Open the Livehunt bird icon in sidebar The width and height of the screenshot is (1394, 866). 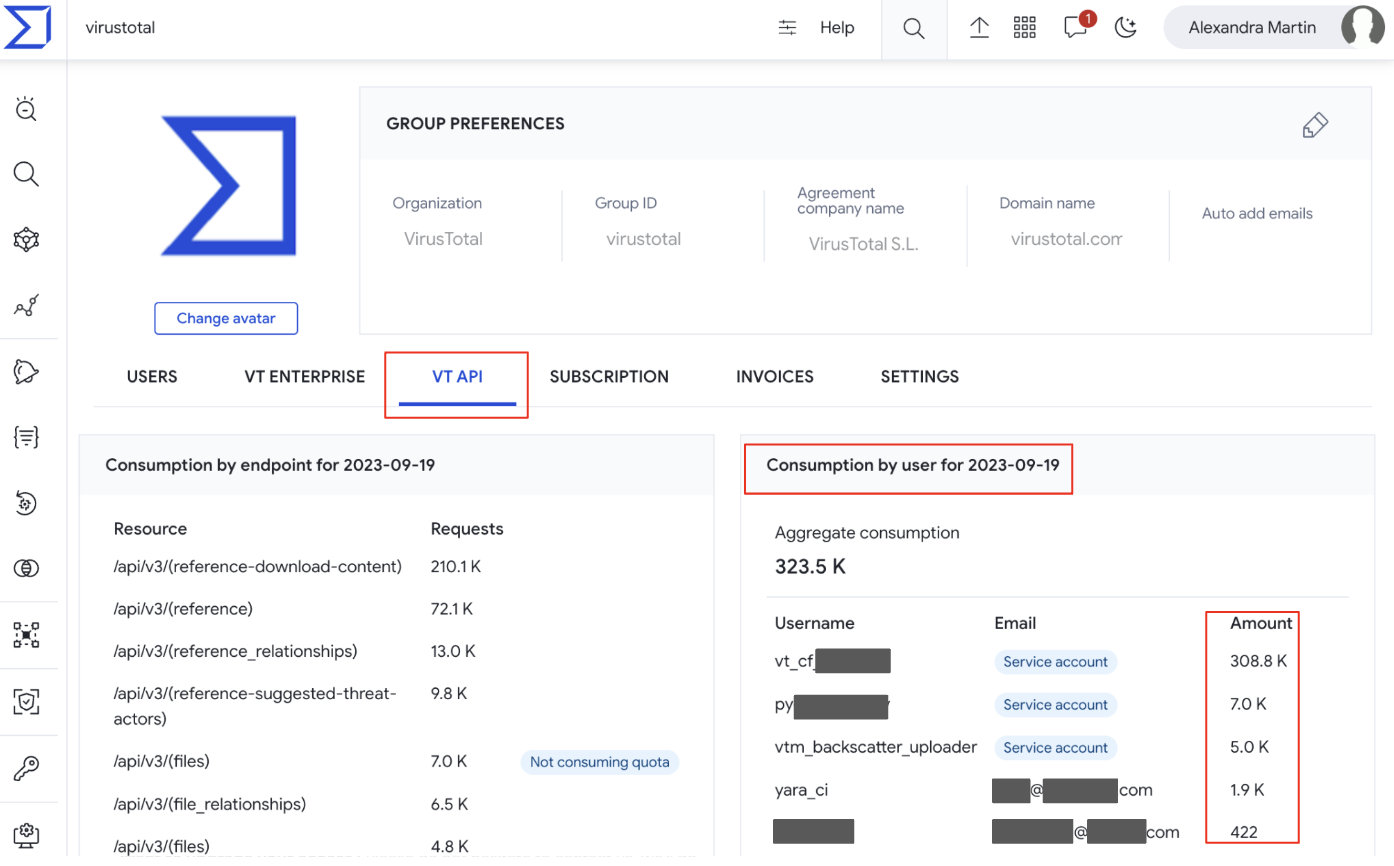(x=26, y=372)
